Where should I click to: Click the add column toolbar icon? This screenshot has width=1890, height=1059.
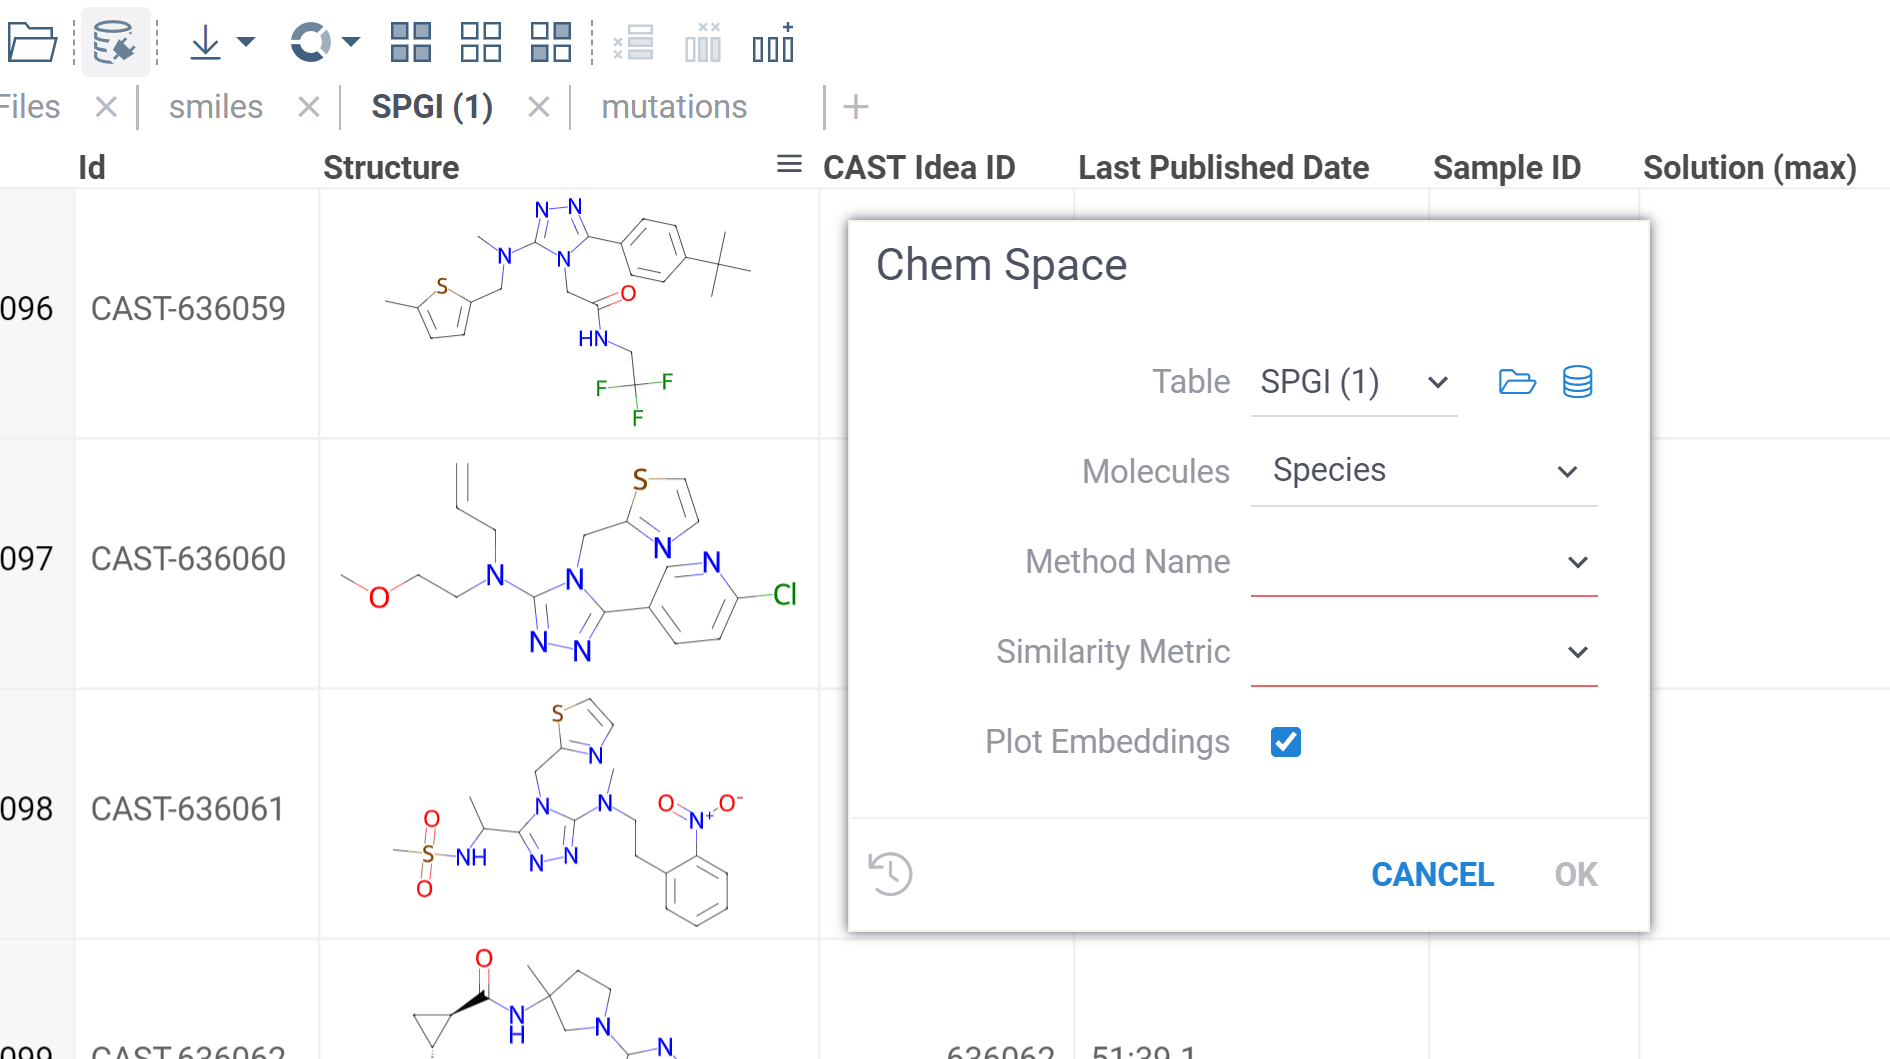(773, 42)
